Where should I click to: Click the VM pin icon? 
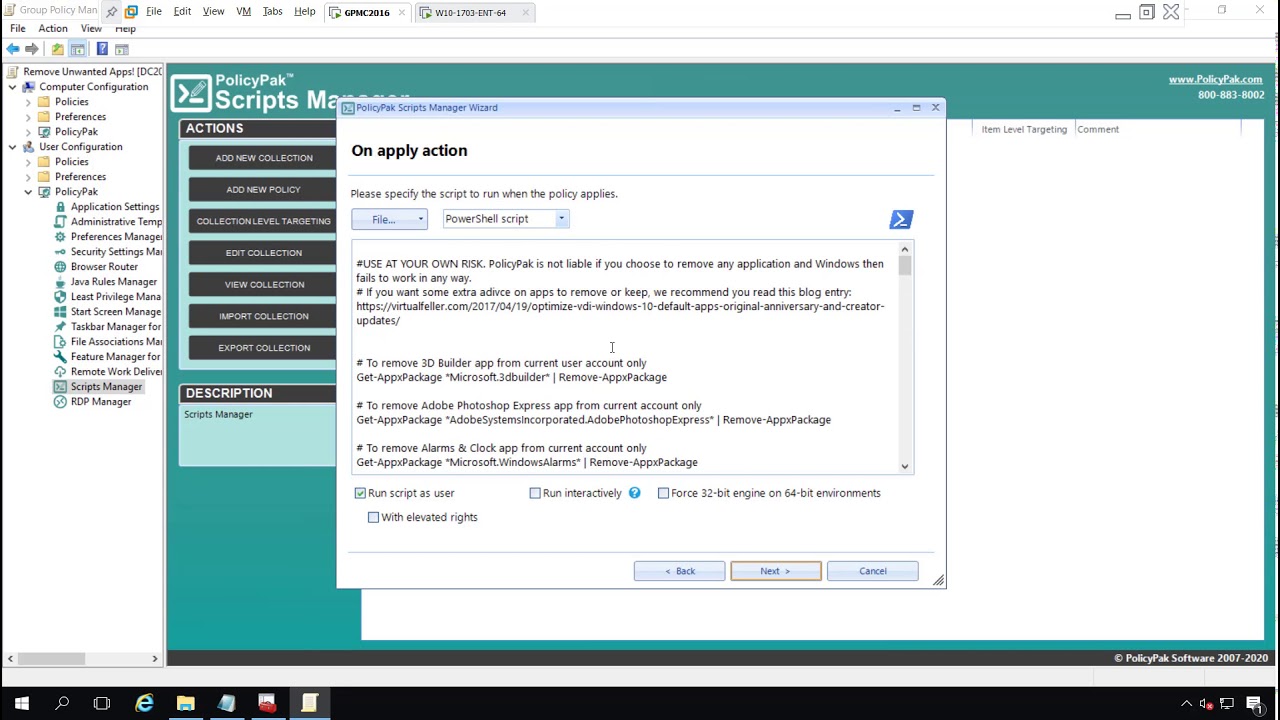click(111, 11)
